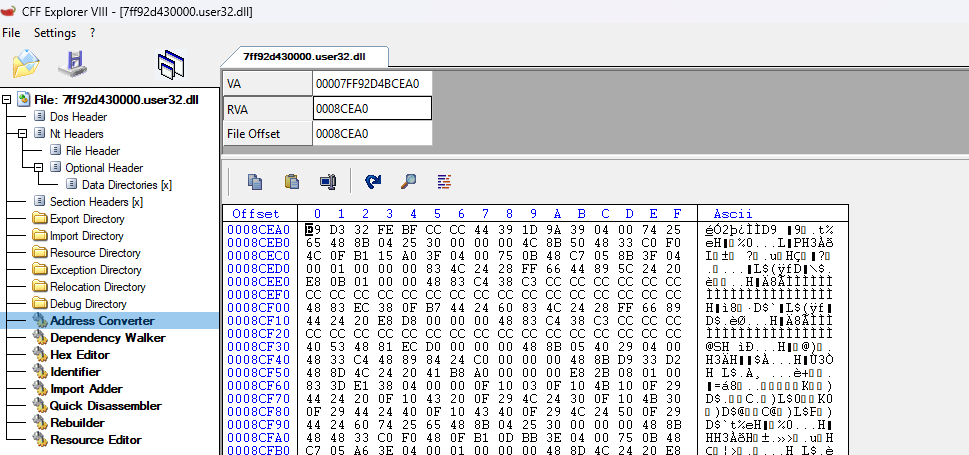The height and width of the screenshot is (455, 969).
Task: Click the File Offset label cell
Action: tap(267, 134)
